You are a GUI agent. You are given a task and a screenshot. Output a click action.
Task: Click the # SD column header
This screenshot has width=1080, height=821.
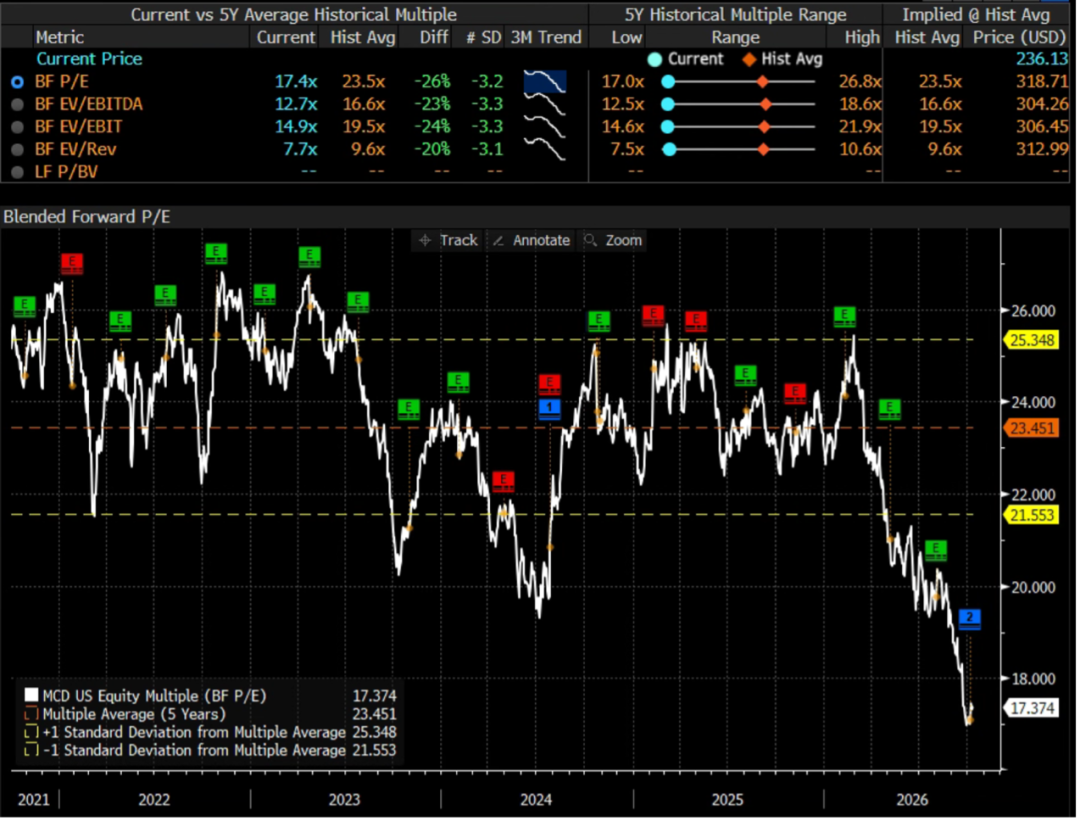484,37
